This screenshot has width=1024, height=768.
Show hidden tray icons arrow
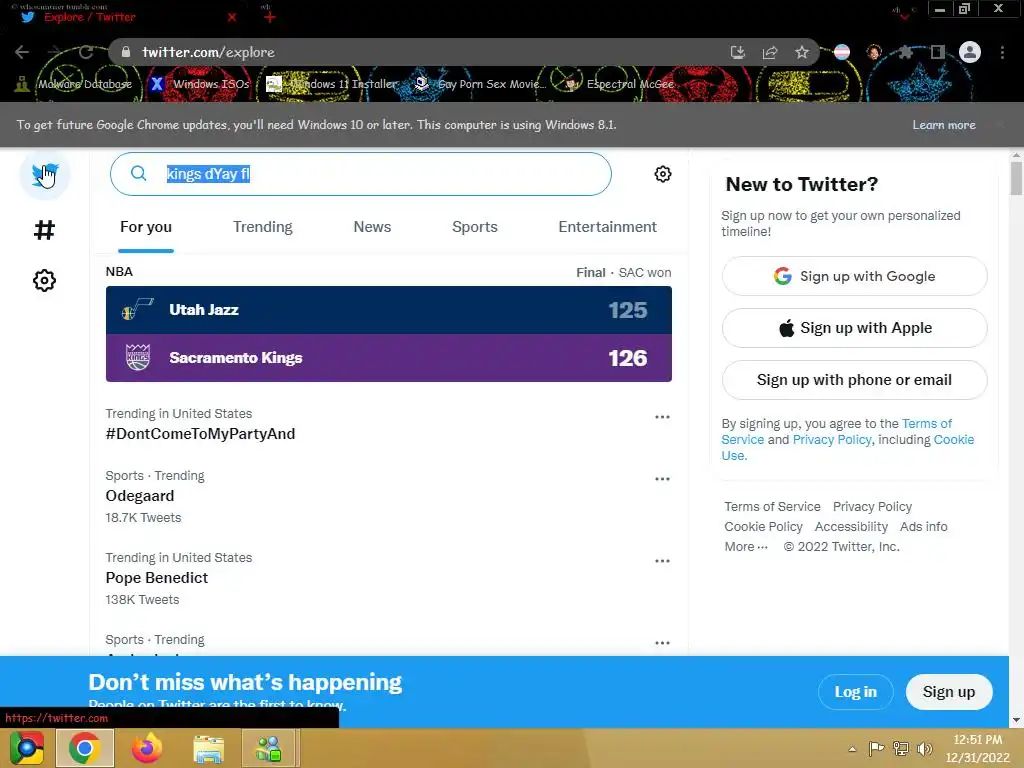click(x=852, y=749)
